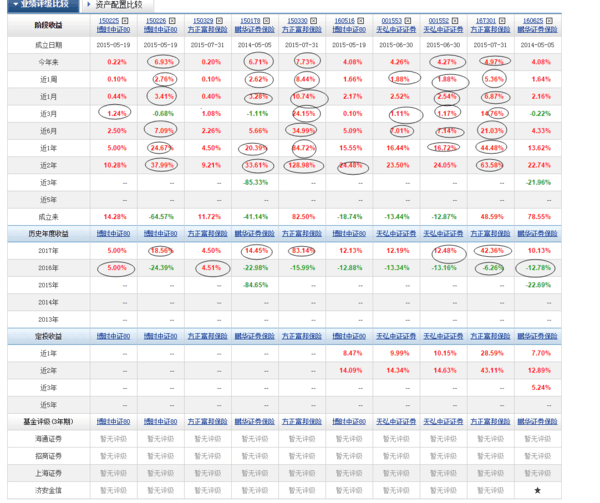The height and width of the screenshot is (503, 600).
Task: Click the -84.65% value in 2015年 row
Action: (256, 285)
